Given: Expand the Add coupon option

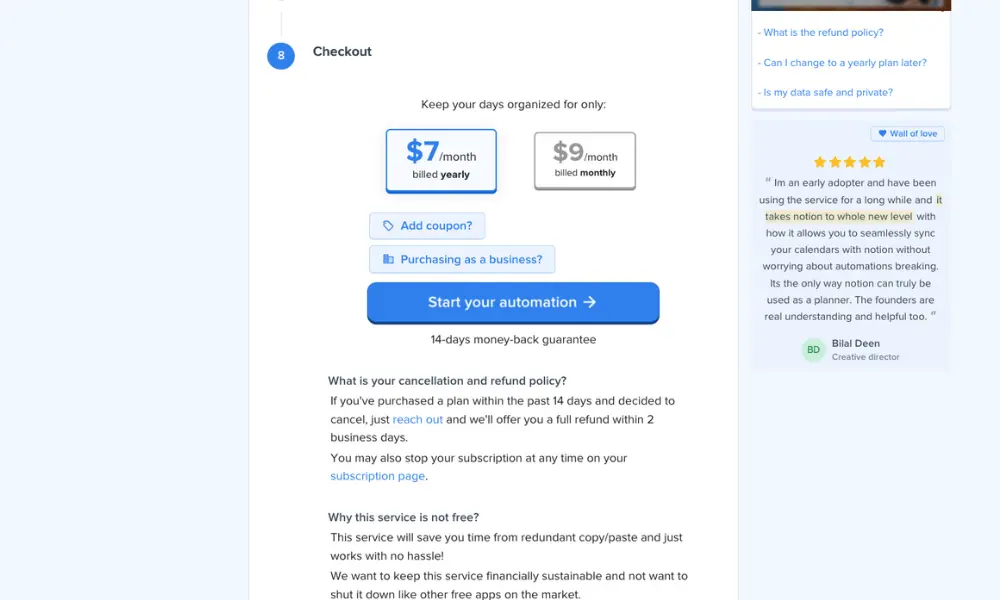Looking at the screenshot, I should point(427,226).
